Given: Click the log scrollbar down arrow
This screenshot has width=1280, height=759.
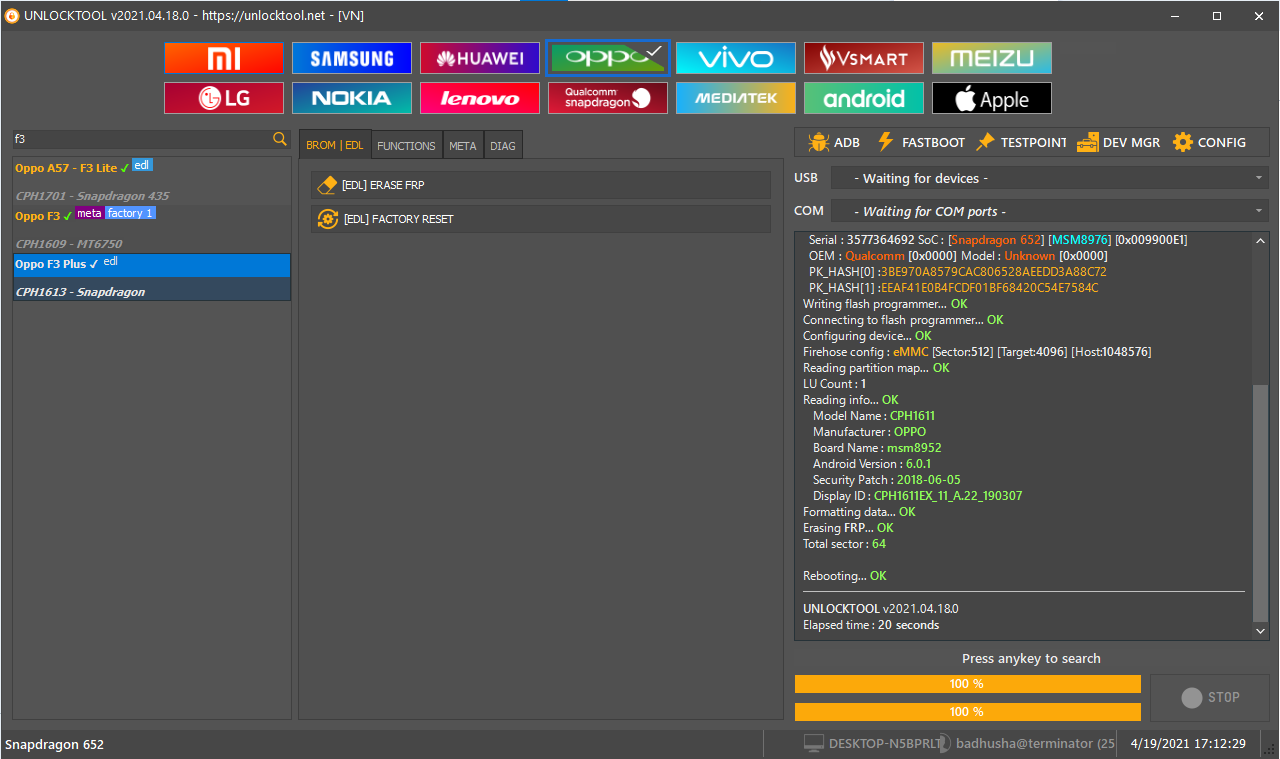Looking at the screenshot, I should (1260, 631).
